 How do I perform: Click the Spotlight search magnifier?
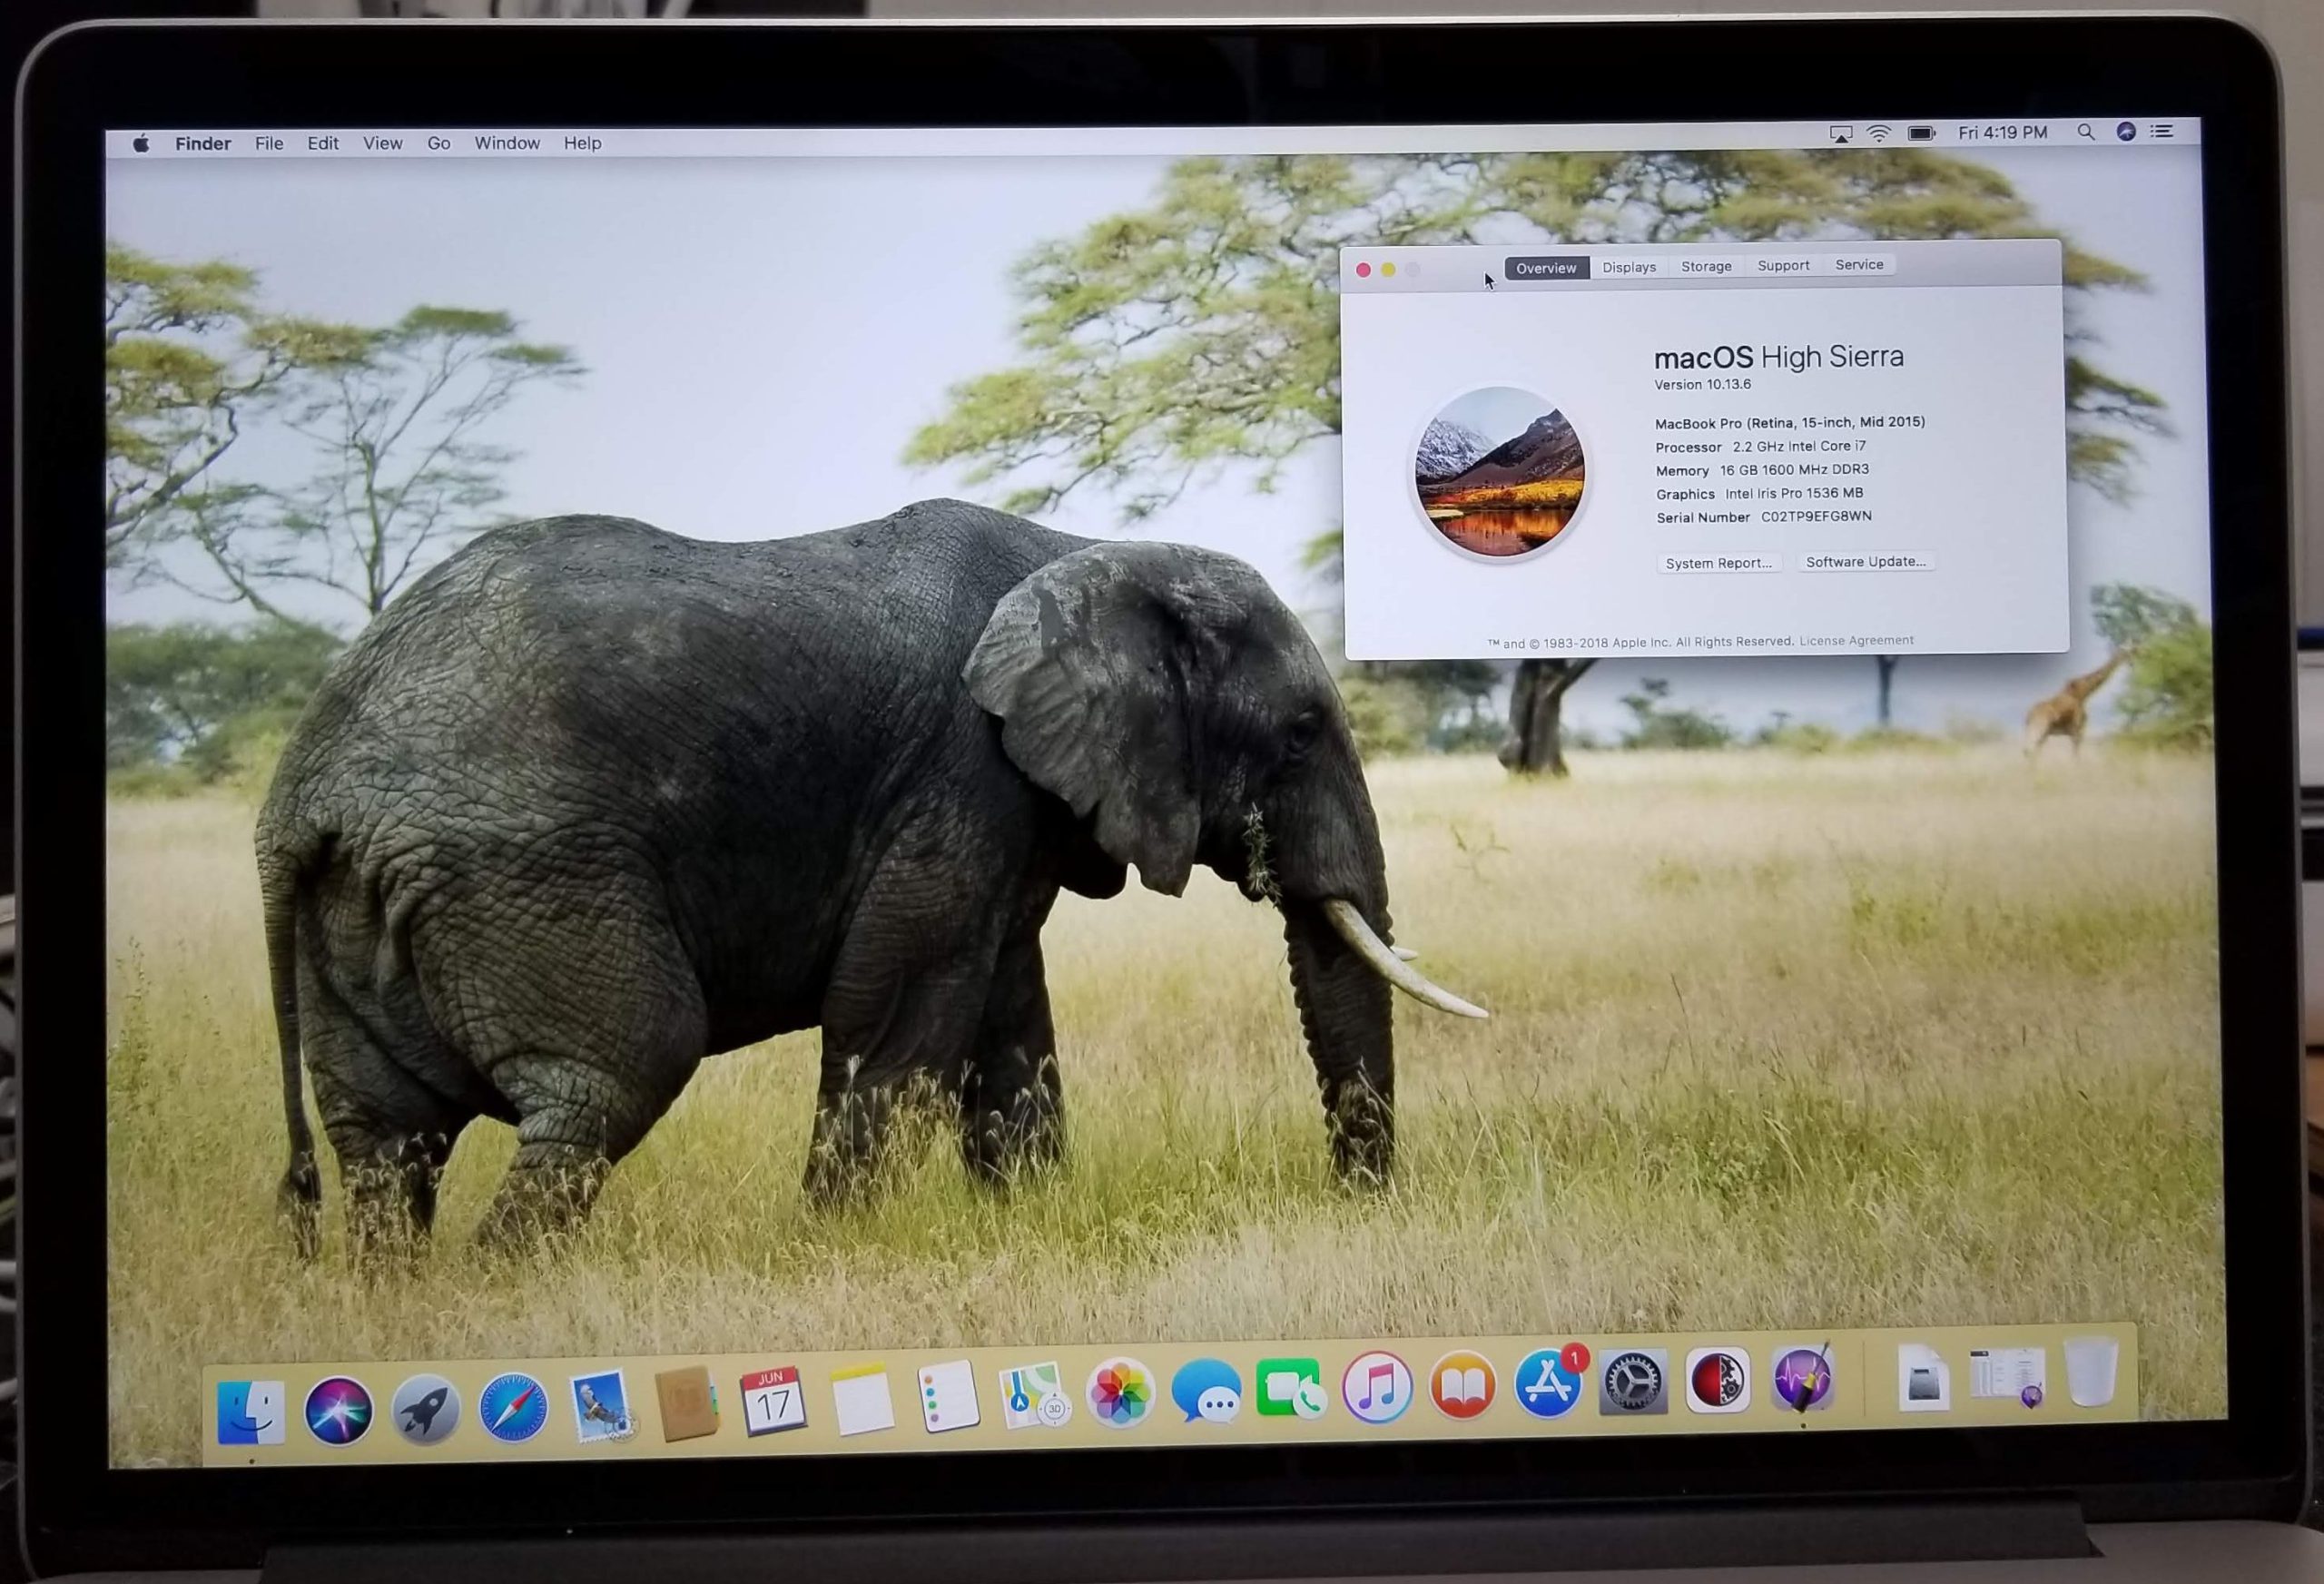pos(2085,132)
